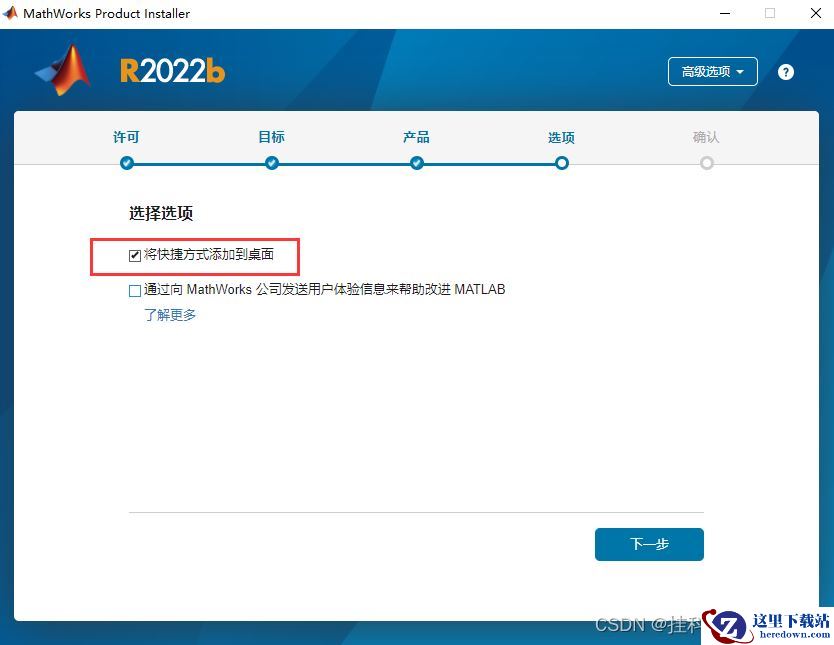Image resolution: width=834 pixels, height=645 pixels.
Task: Go to the 目标 step tab
Action: 271,137
